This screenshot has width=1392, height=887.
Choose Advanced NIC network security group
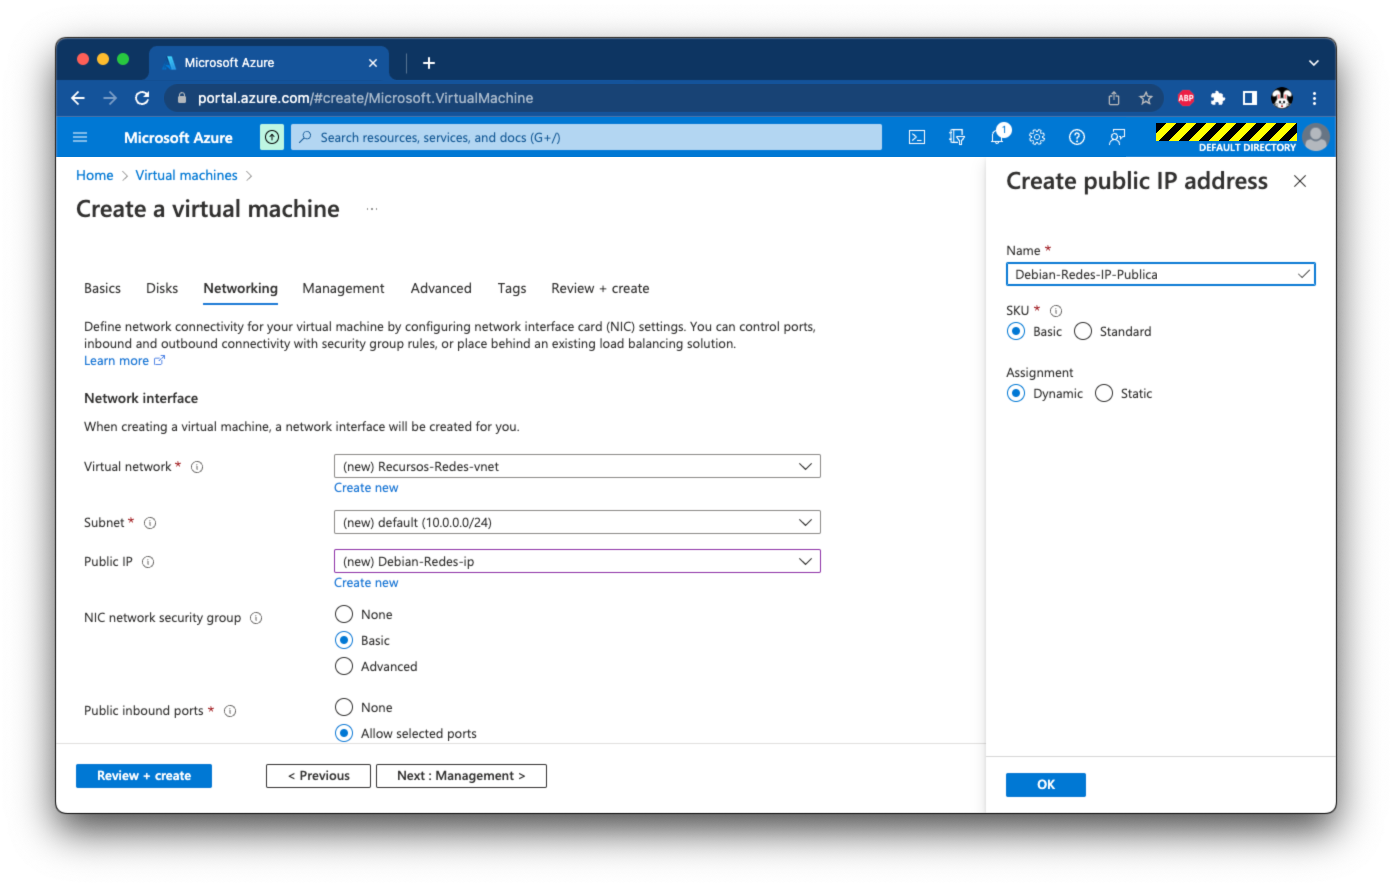pyautogui.click(x=344, y=667)
